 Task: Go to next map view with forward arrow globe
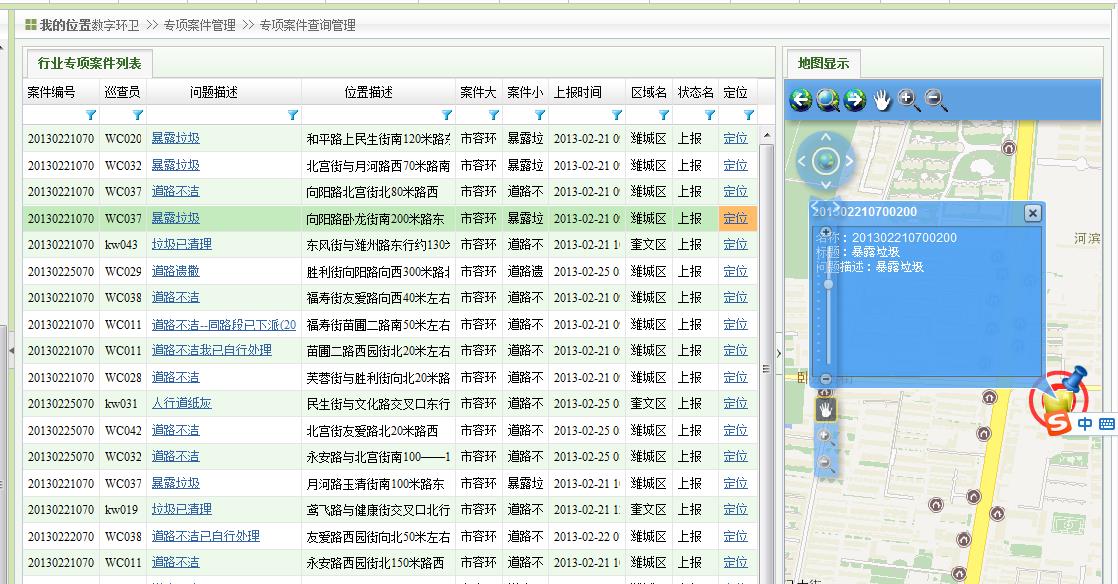tap(855, 101)
